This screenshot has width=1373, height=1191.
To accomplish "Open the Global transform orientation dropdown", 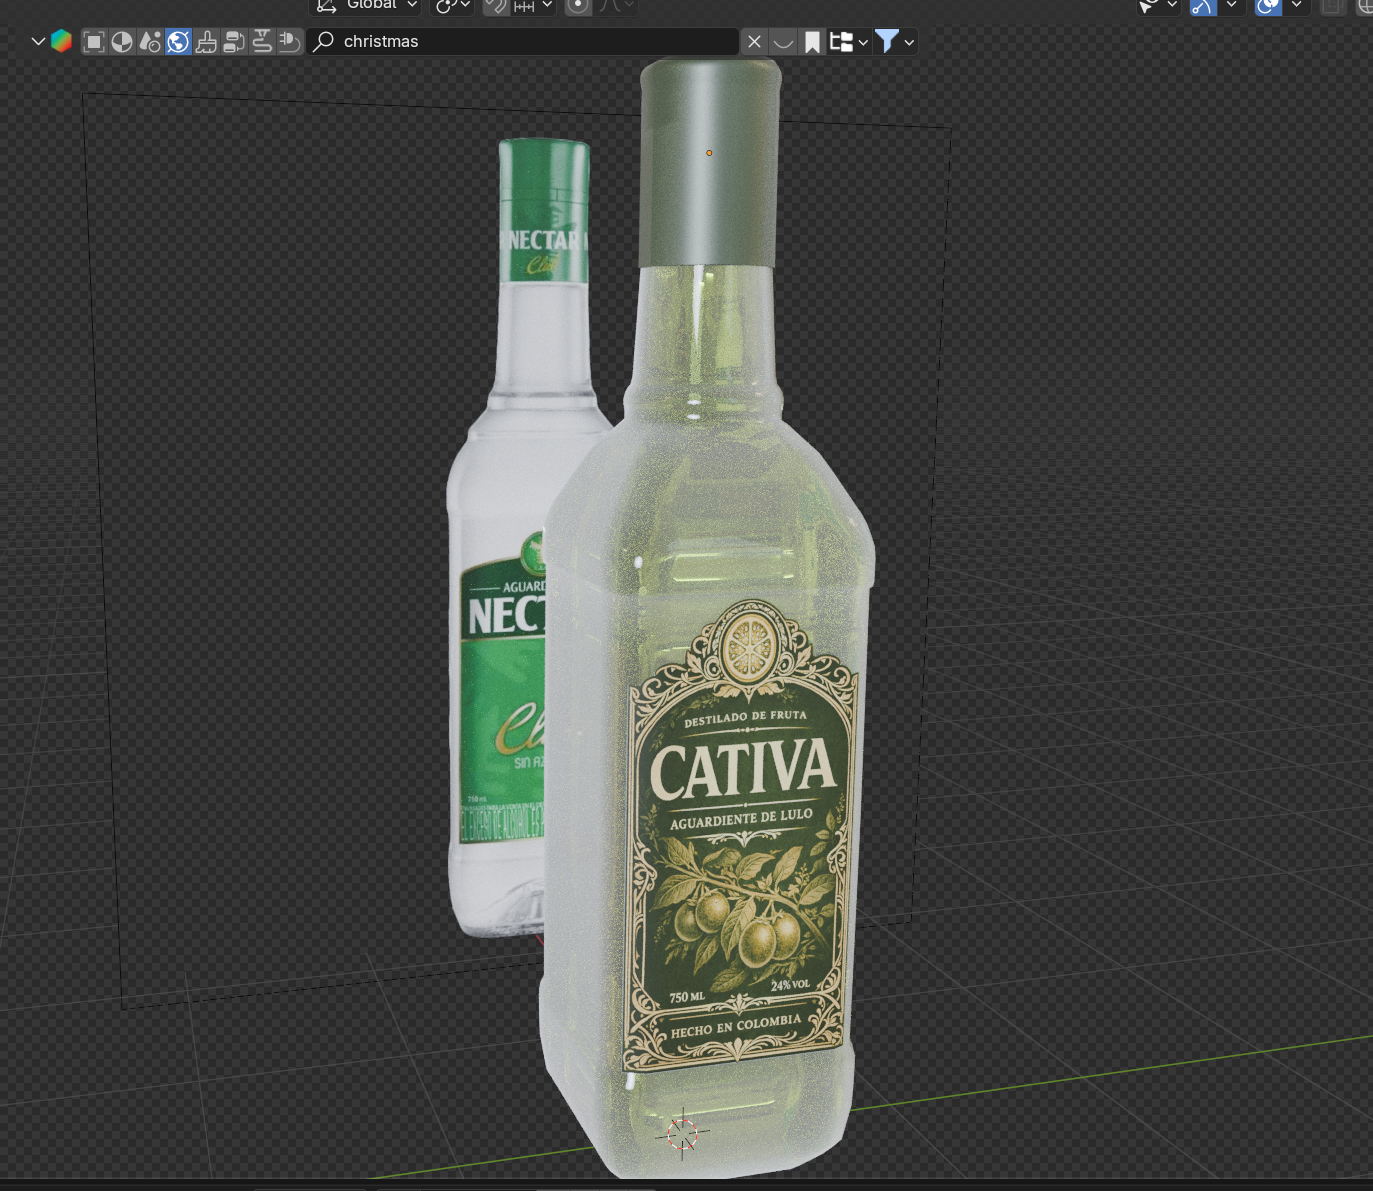I will [x=366, y=5].
